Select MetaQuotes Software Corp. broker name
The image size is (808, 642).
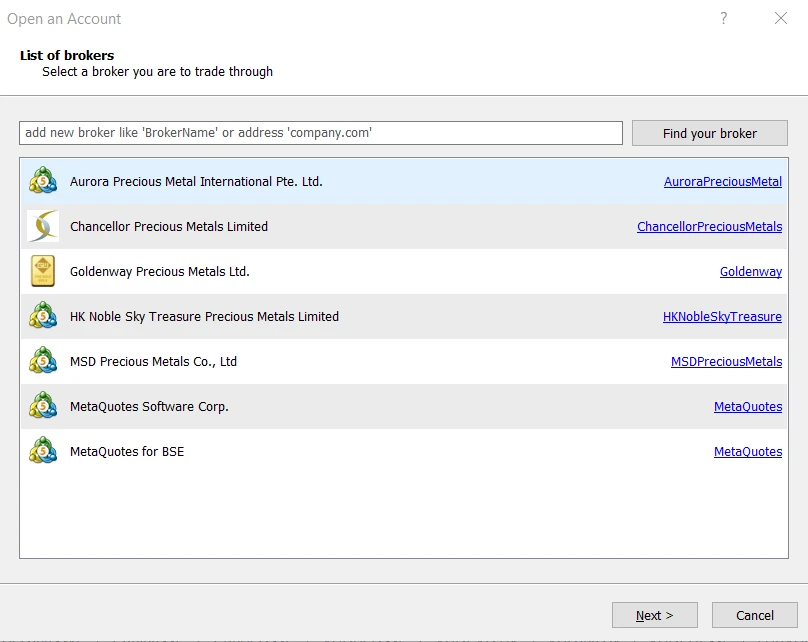click(149, 407)
